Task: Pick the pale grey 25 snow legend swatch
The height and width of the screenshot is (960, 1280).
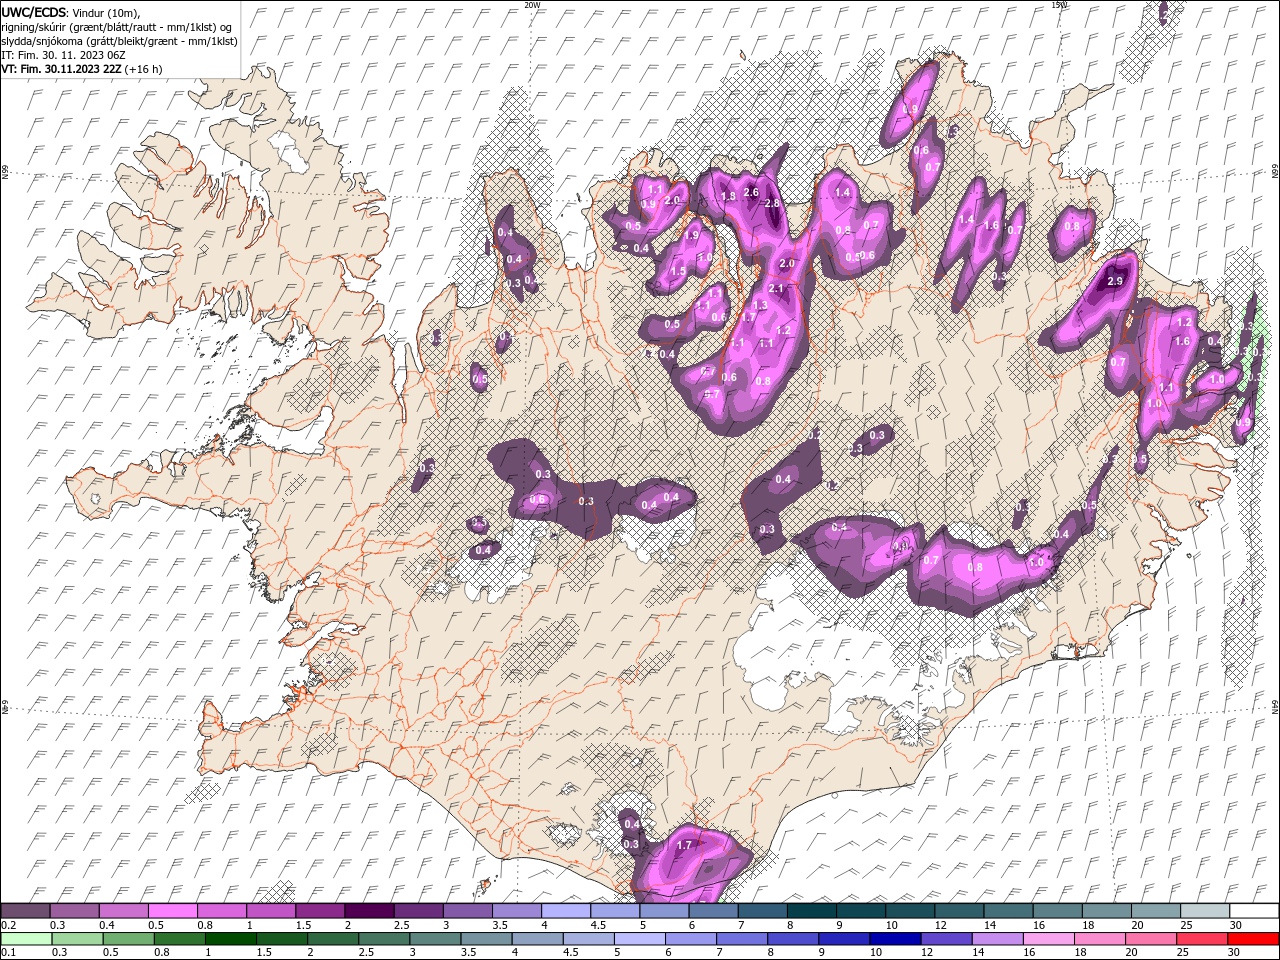Action: [x=1205, y=911]
